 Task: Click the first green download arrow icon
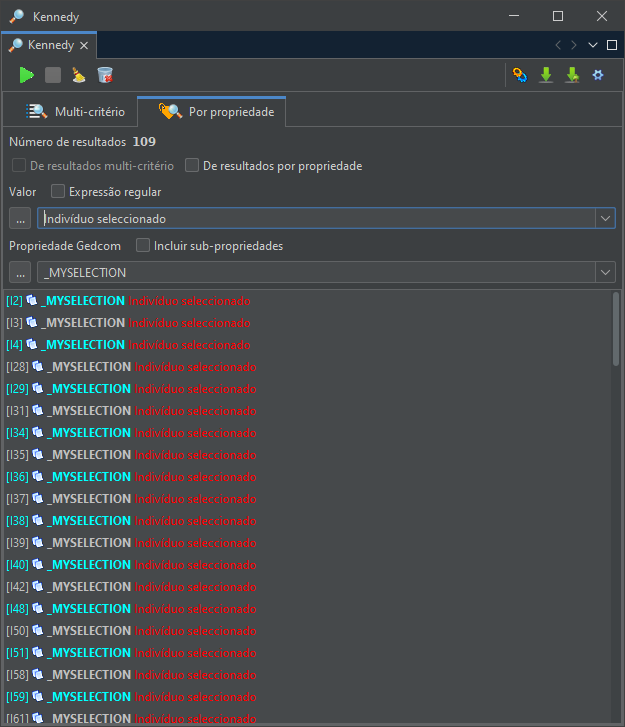point(546,75)
